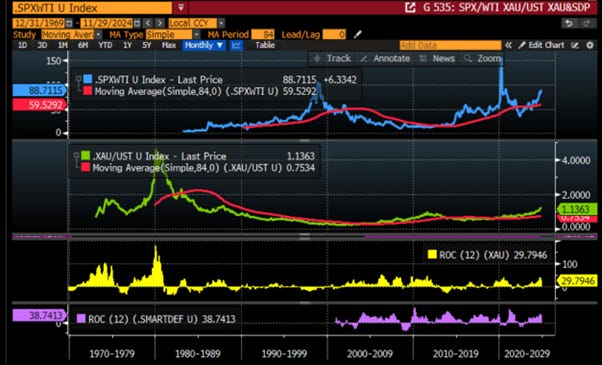Activate the Track crosshair tool
This screenshot has width=602, height=365.
point(332,58)
